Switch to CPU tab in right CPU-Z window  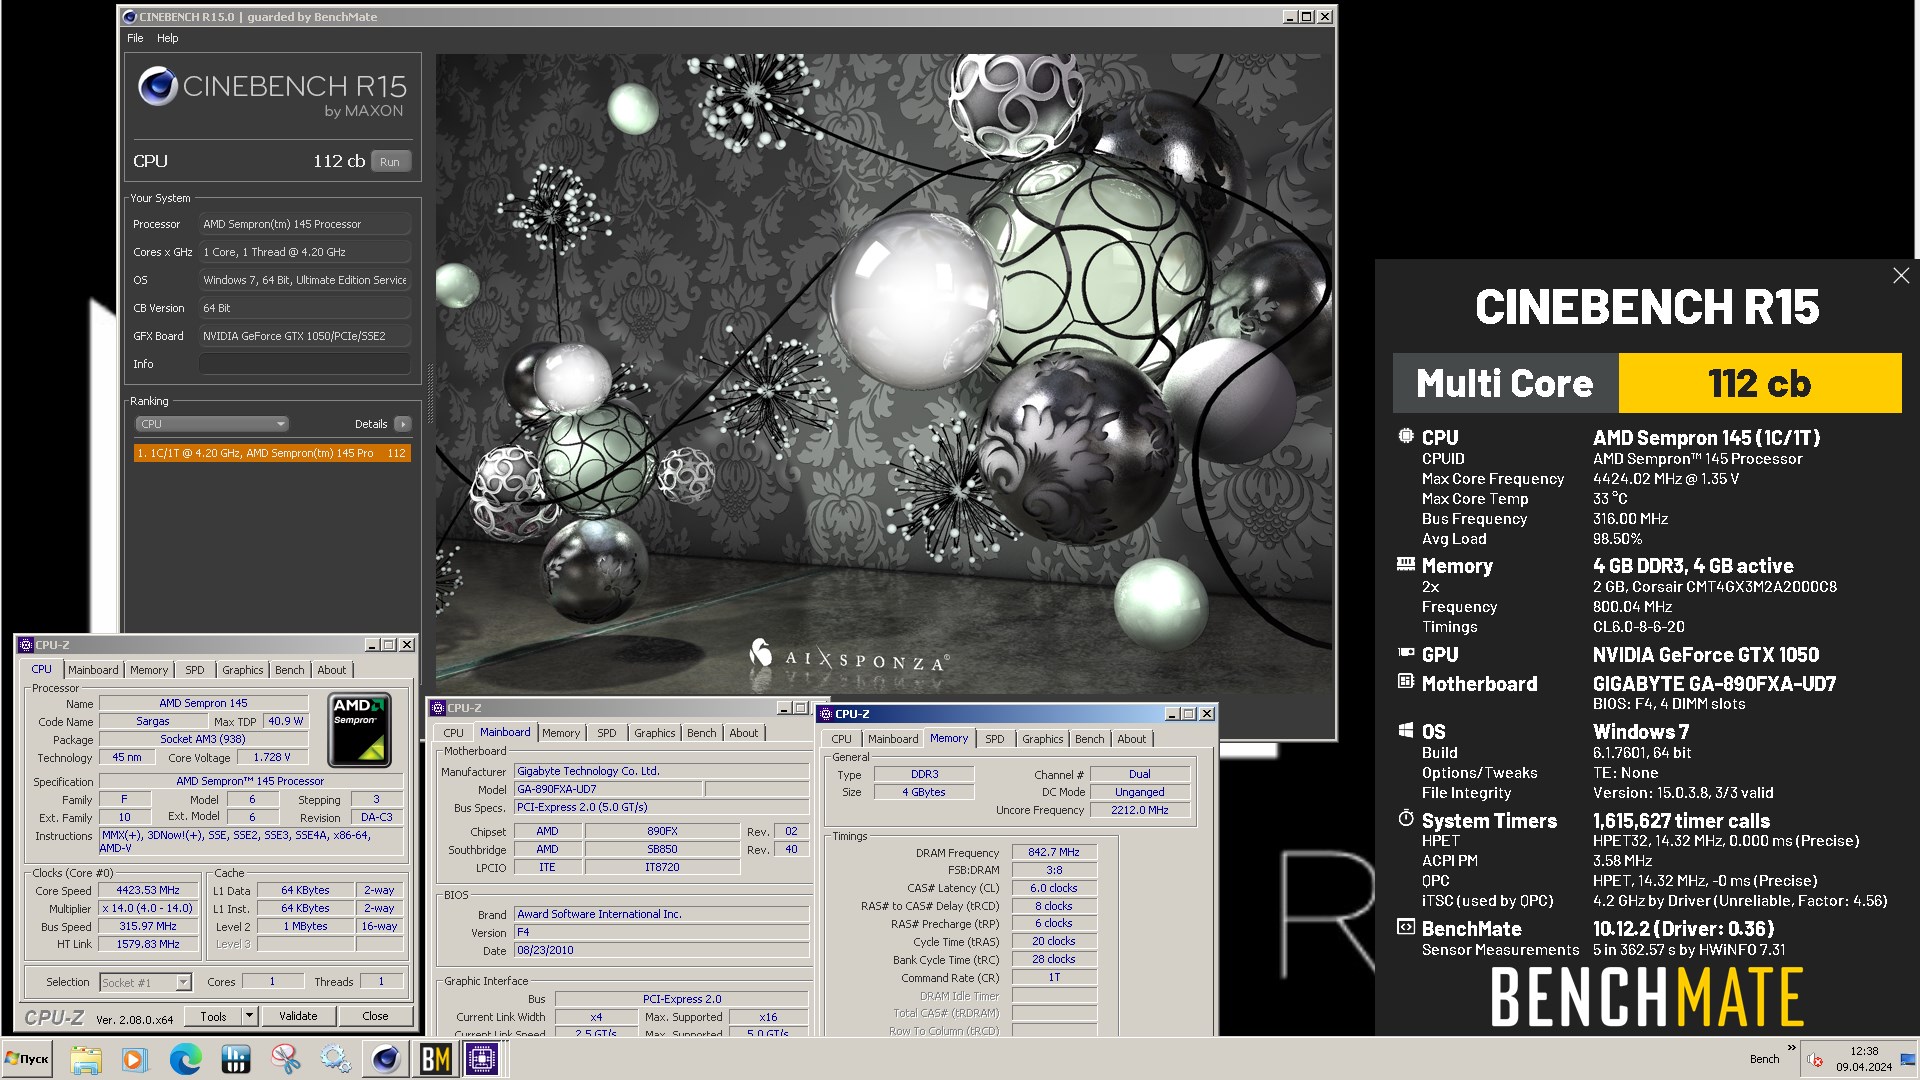tap(842, 739)
